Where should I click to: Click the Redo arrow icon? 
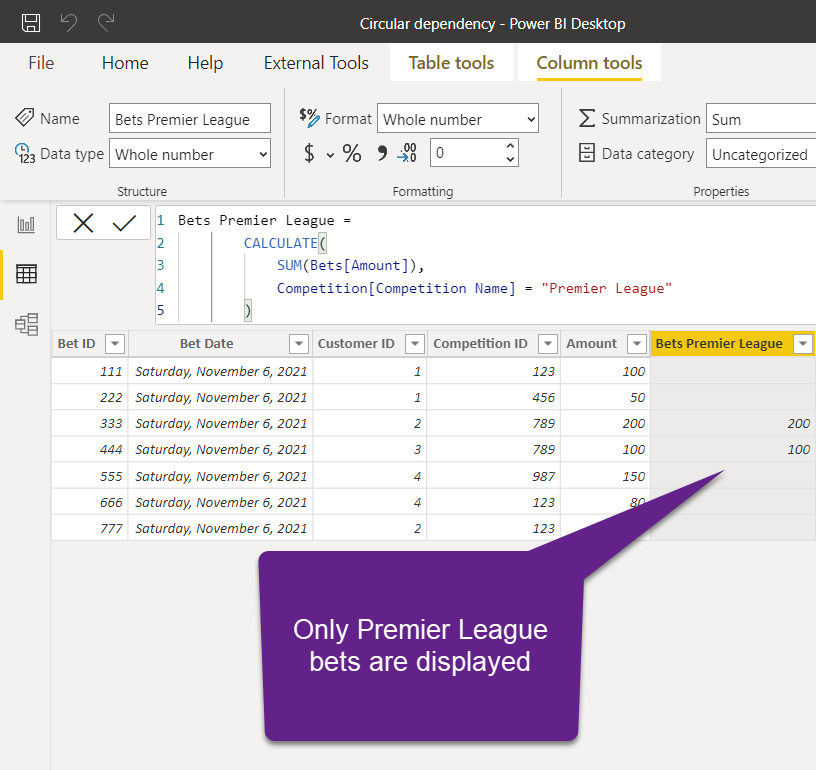[106, 22]
